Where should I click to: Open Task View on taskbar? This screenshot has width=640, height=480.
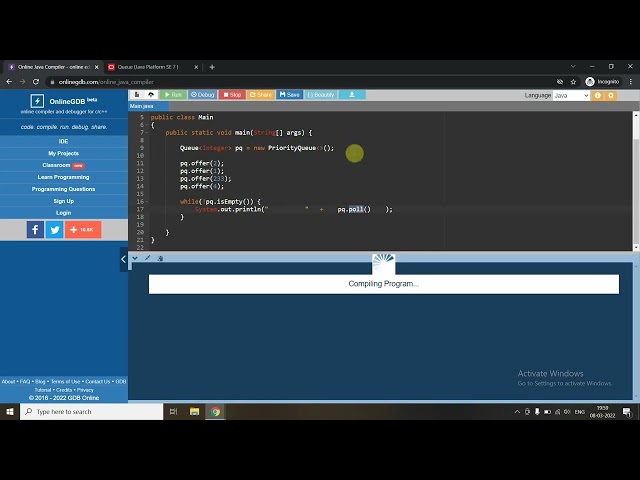click(x=173, y=412)
